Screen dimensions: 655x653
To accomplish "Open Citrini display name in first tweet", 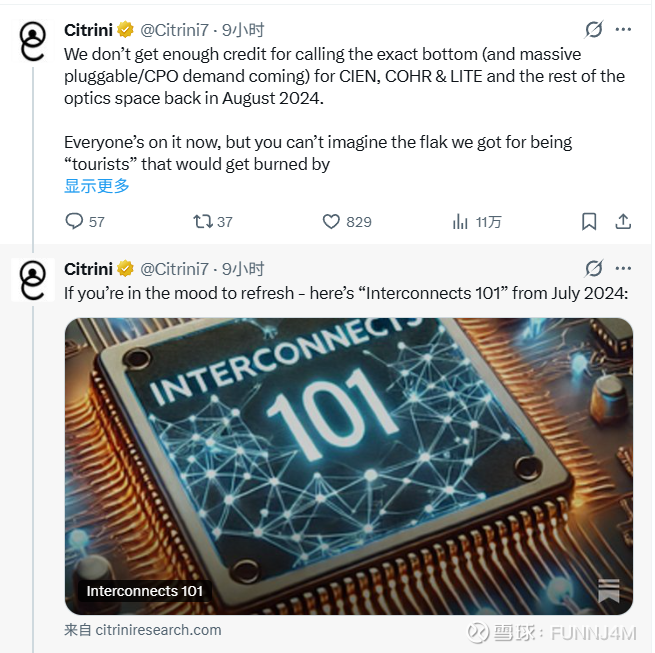I will (88, 30).
